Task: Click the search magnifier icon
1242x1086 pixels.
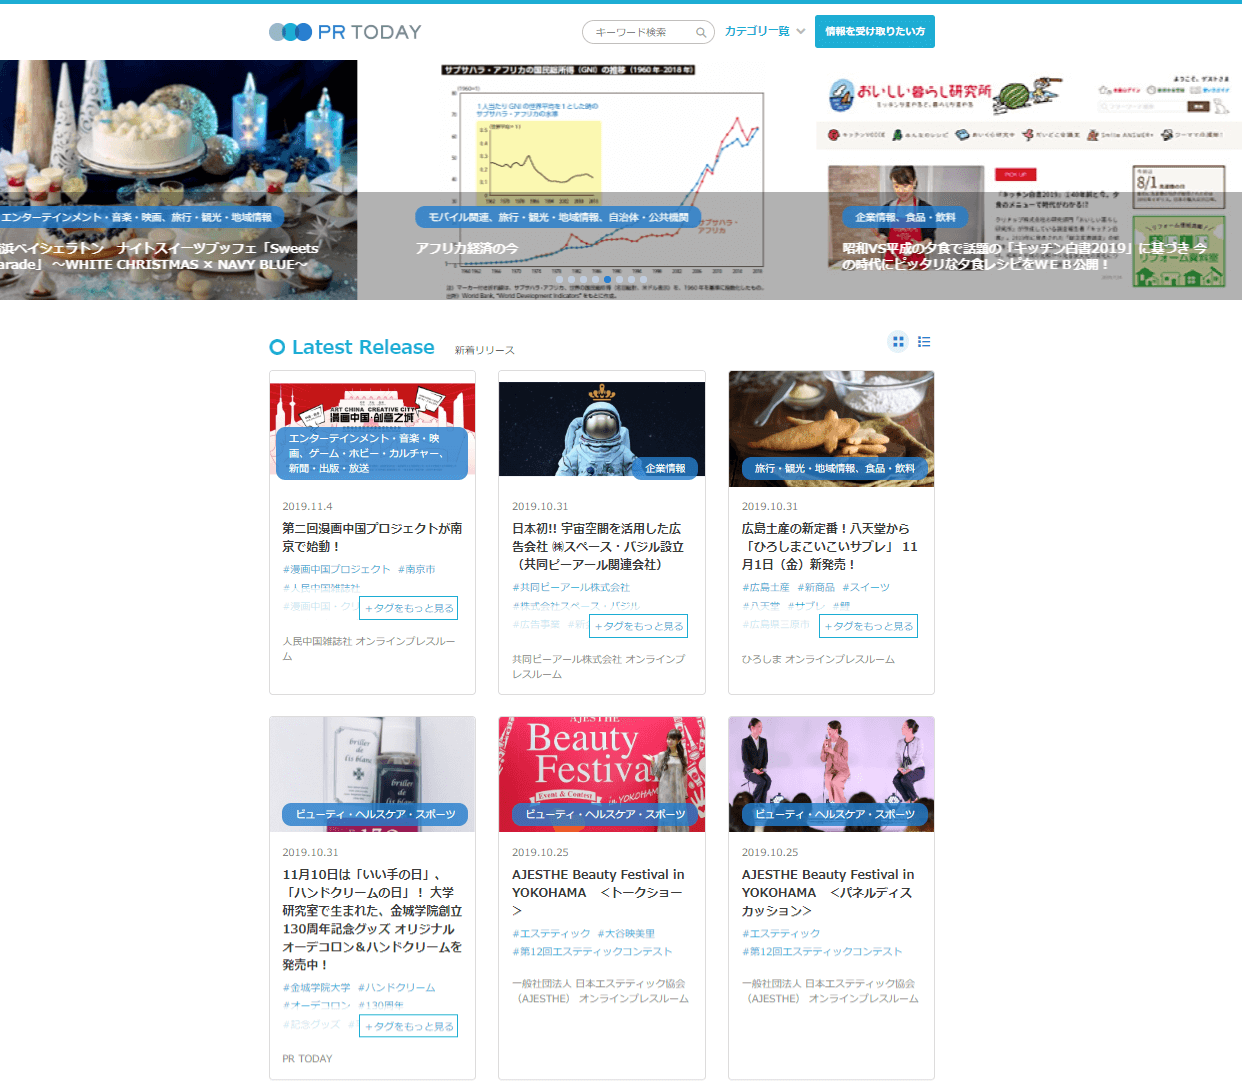Action: tap(701, 32)
